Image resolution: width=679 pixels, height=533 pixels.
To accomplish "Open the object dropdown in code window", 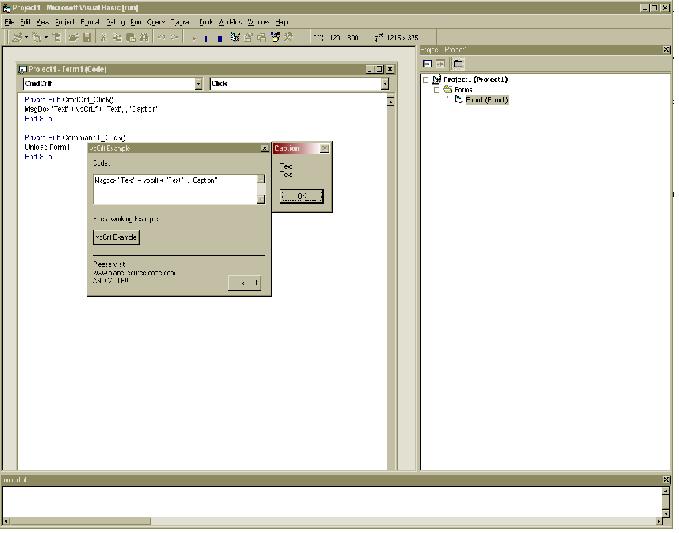I will pyautogui.click(x=198, y=84).
